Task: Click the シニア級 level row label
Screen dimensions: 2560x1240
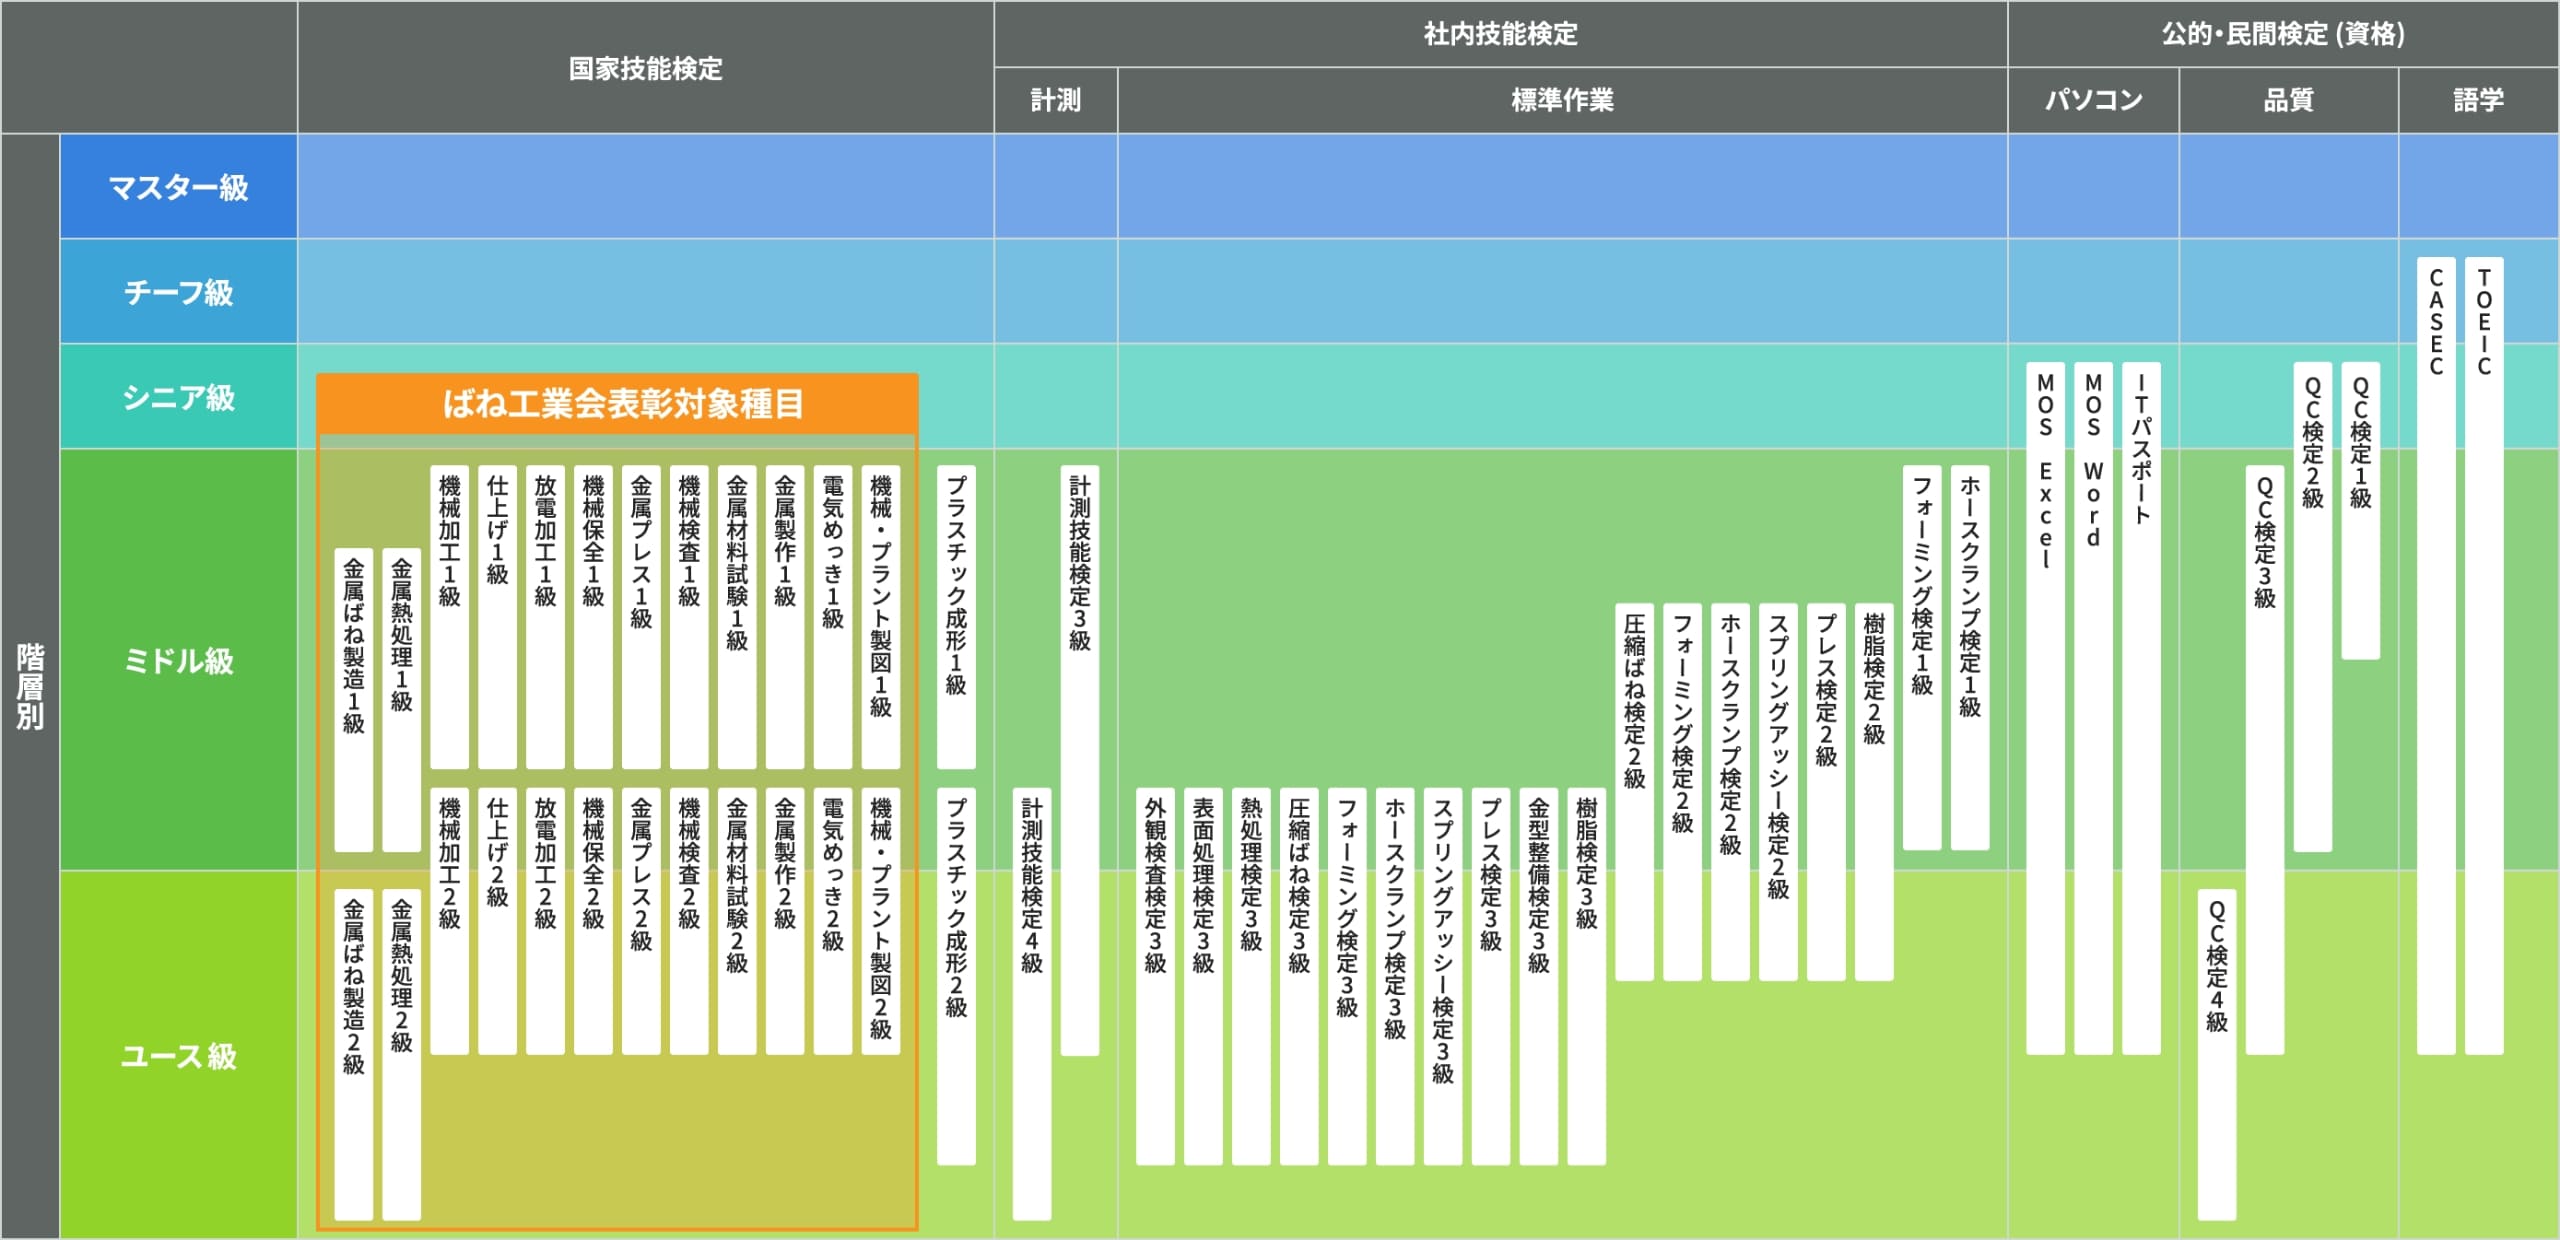Action: (x=178, y=397)
